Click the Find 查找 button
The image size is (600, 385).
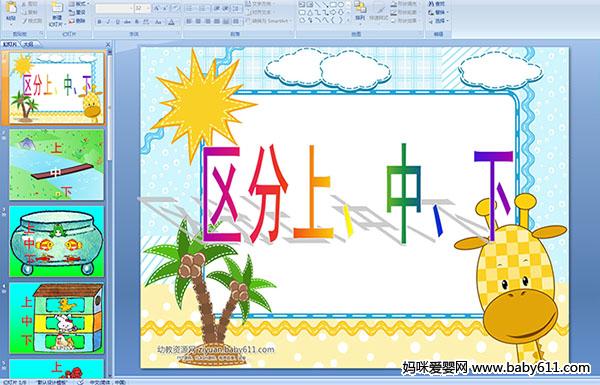(x=437, y=4)
